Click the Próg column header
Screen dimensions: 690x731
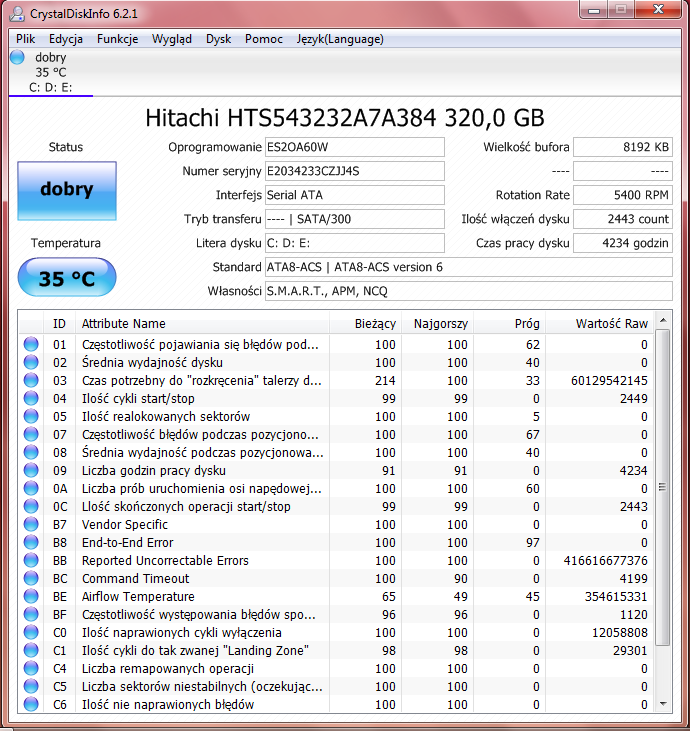509,324
